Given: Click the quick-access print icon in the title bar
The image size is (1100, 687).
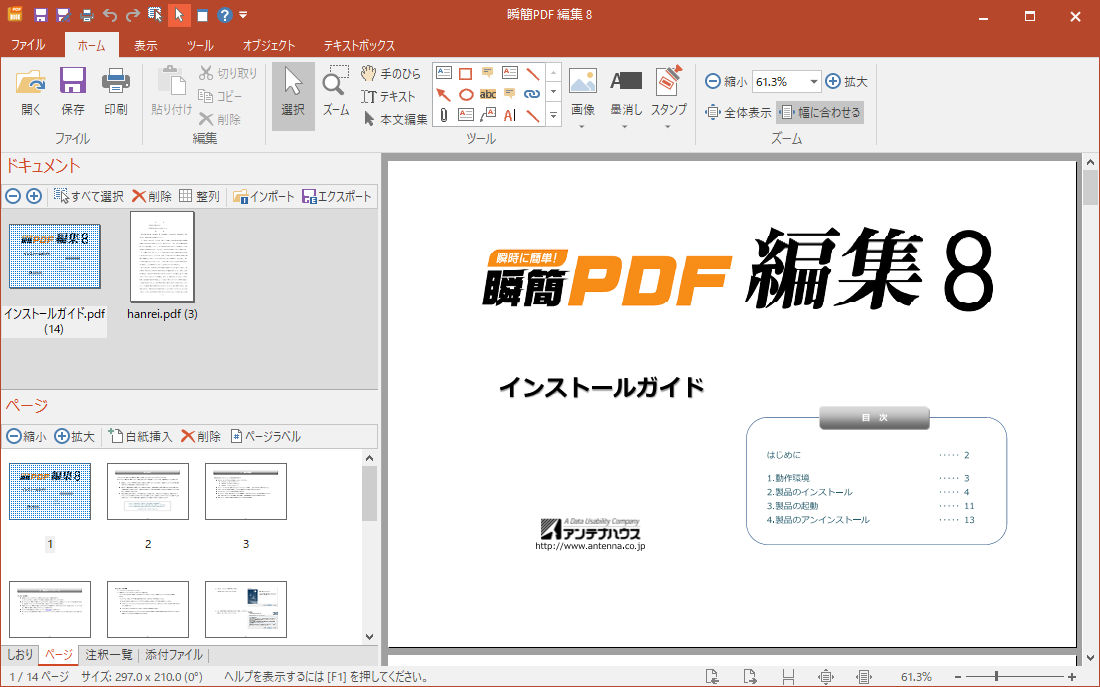Looking at the screenshot, I should pyautogui.click(x=86, y=15).
